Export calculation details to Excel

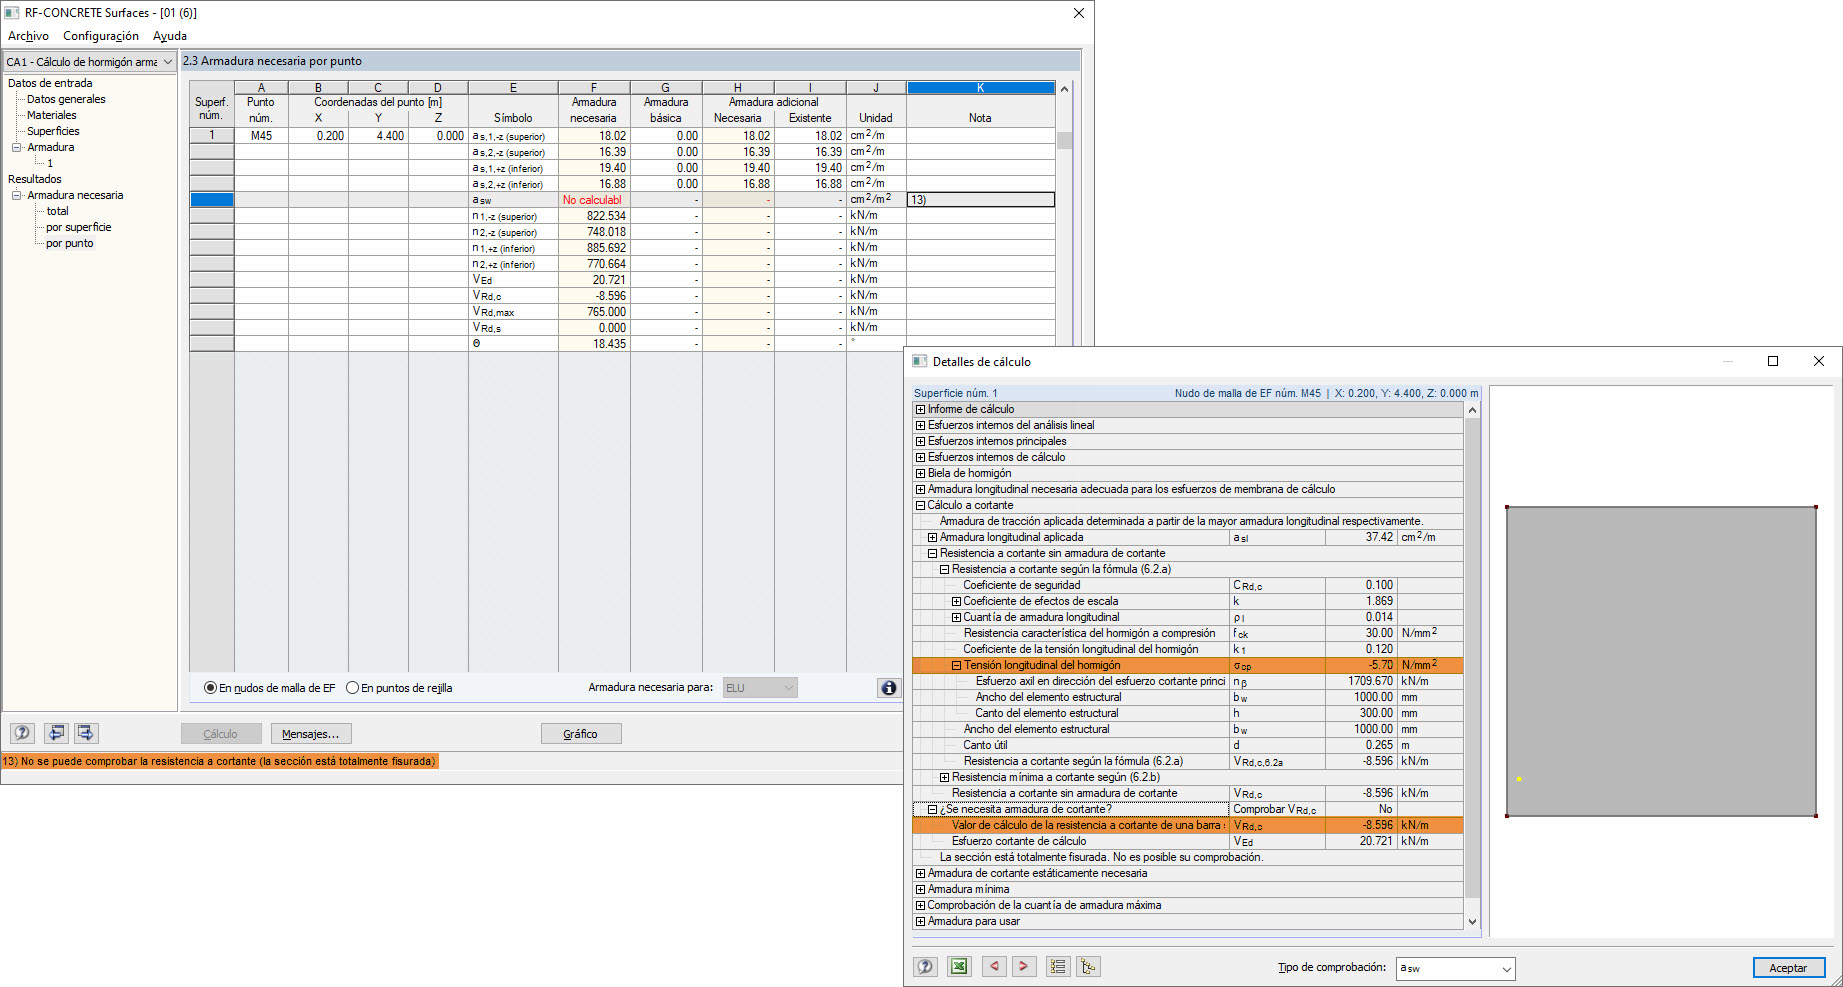coord(959,967)
